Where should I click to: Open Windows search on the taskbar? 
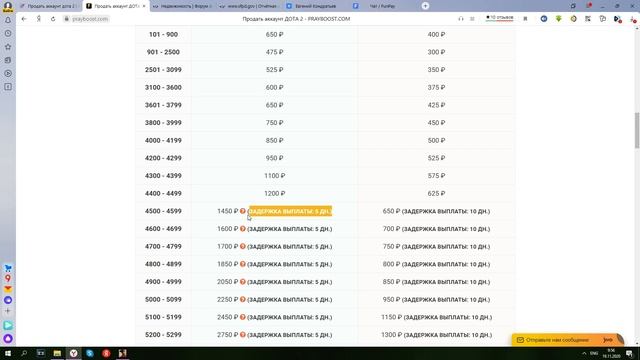(x=24, y=353)
